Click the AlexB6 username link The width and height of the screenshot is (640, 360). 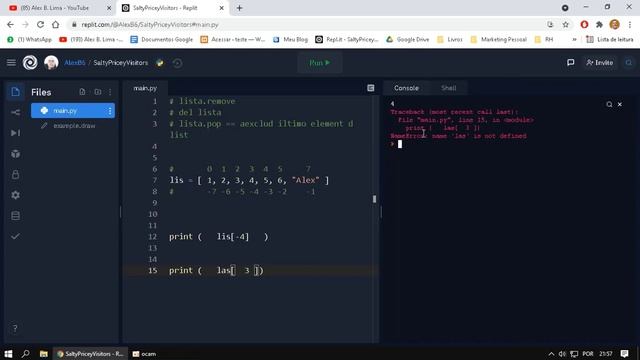75,62
